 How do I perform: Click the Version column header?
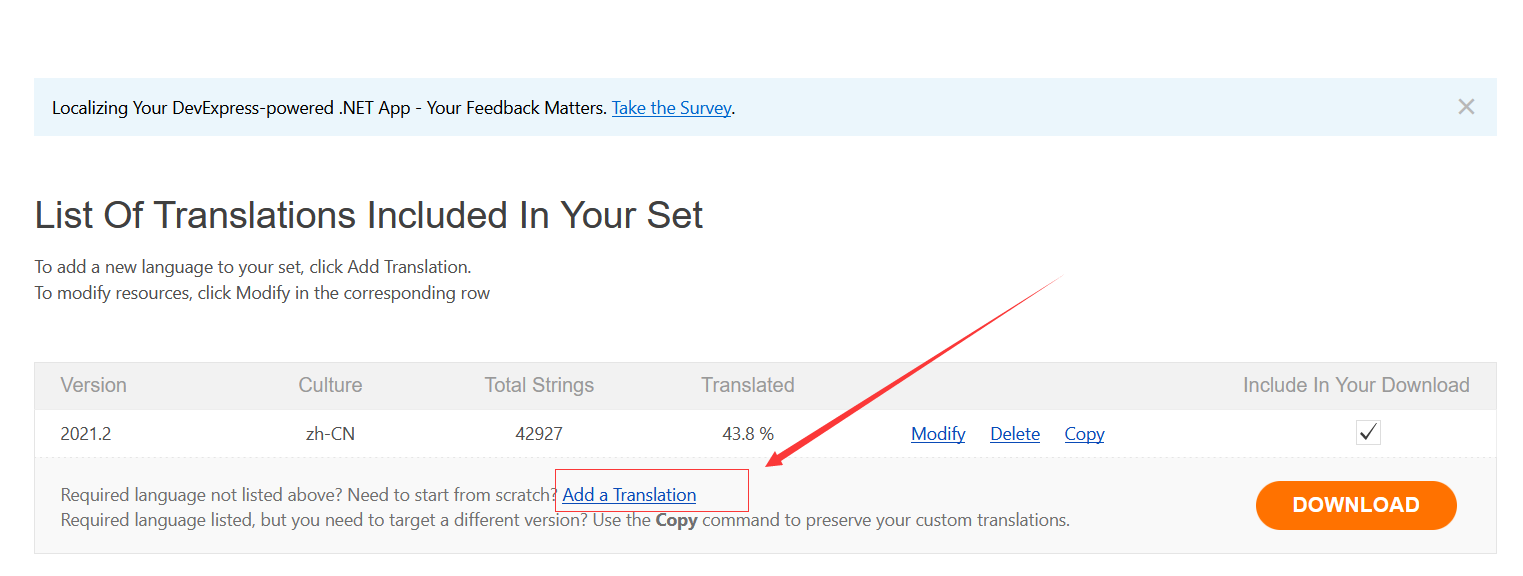93,385
